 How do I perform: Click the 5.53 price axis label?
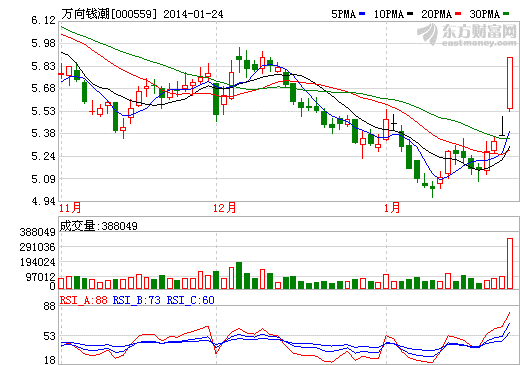click(43, 111)
